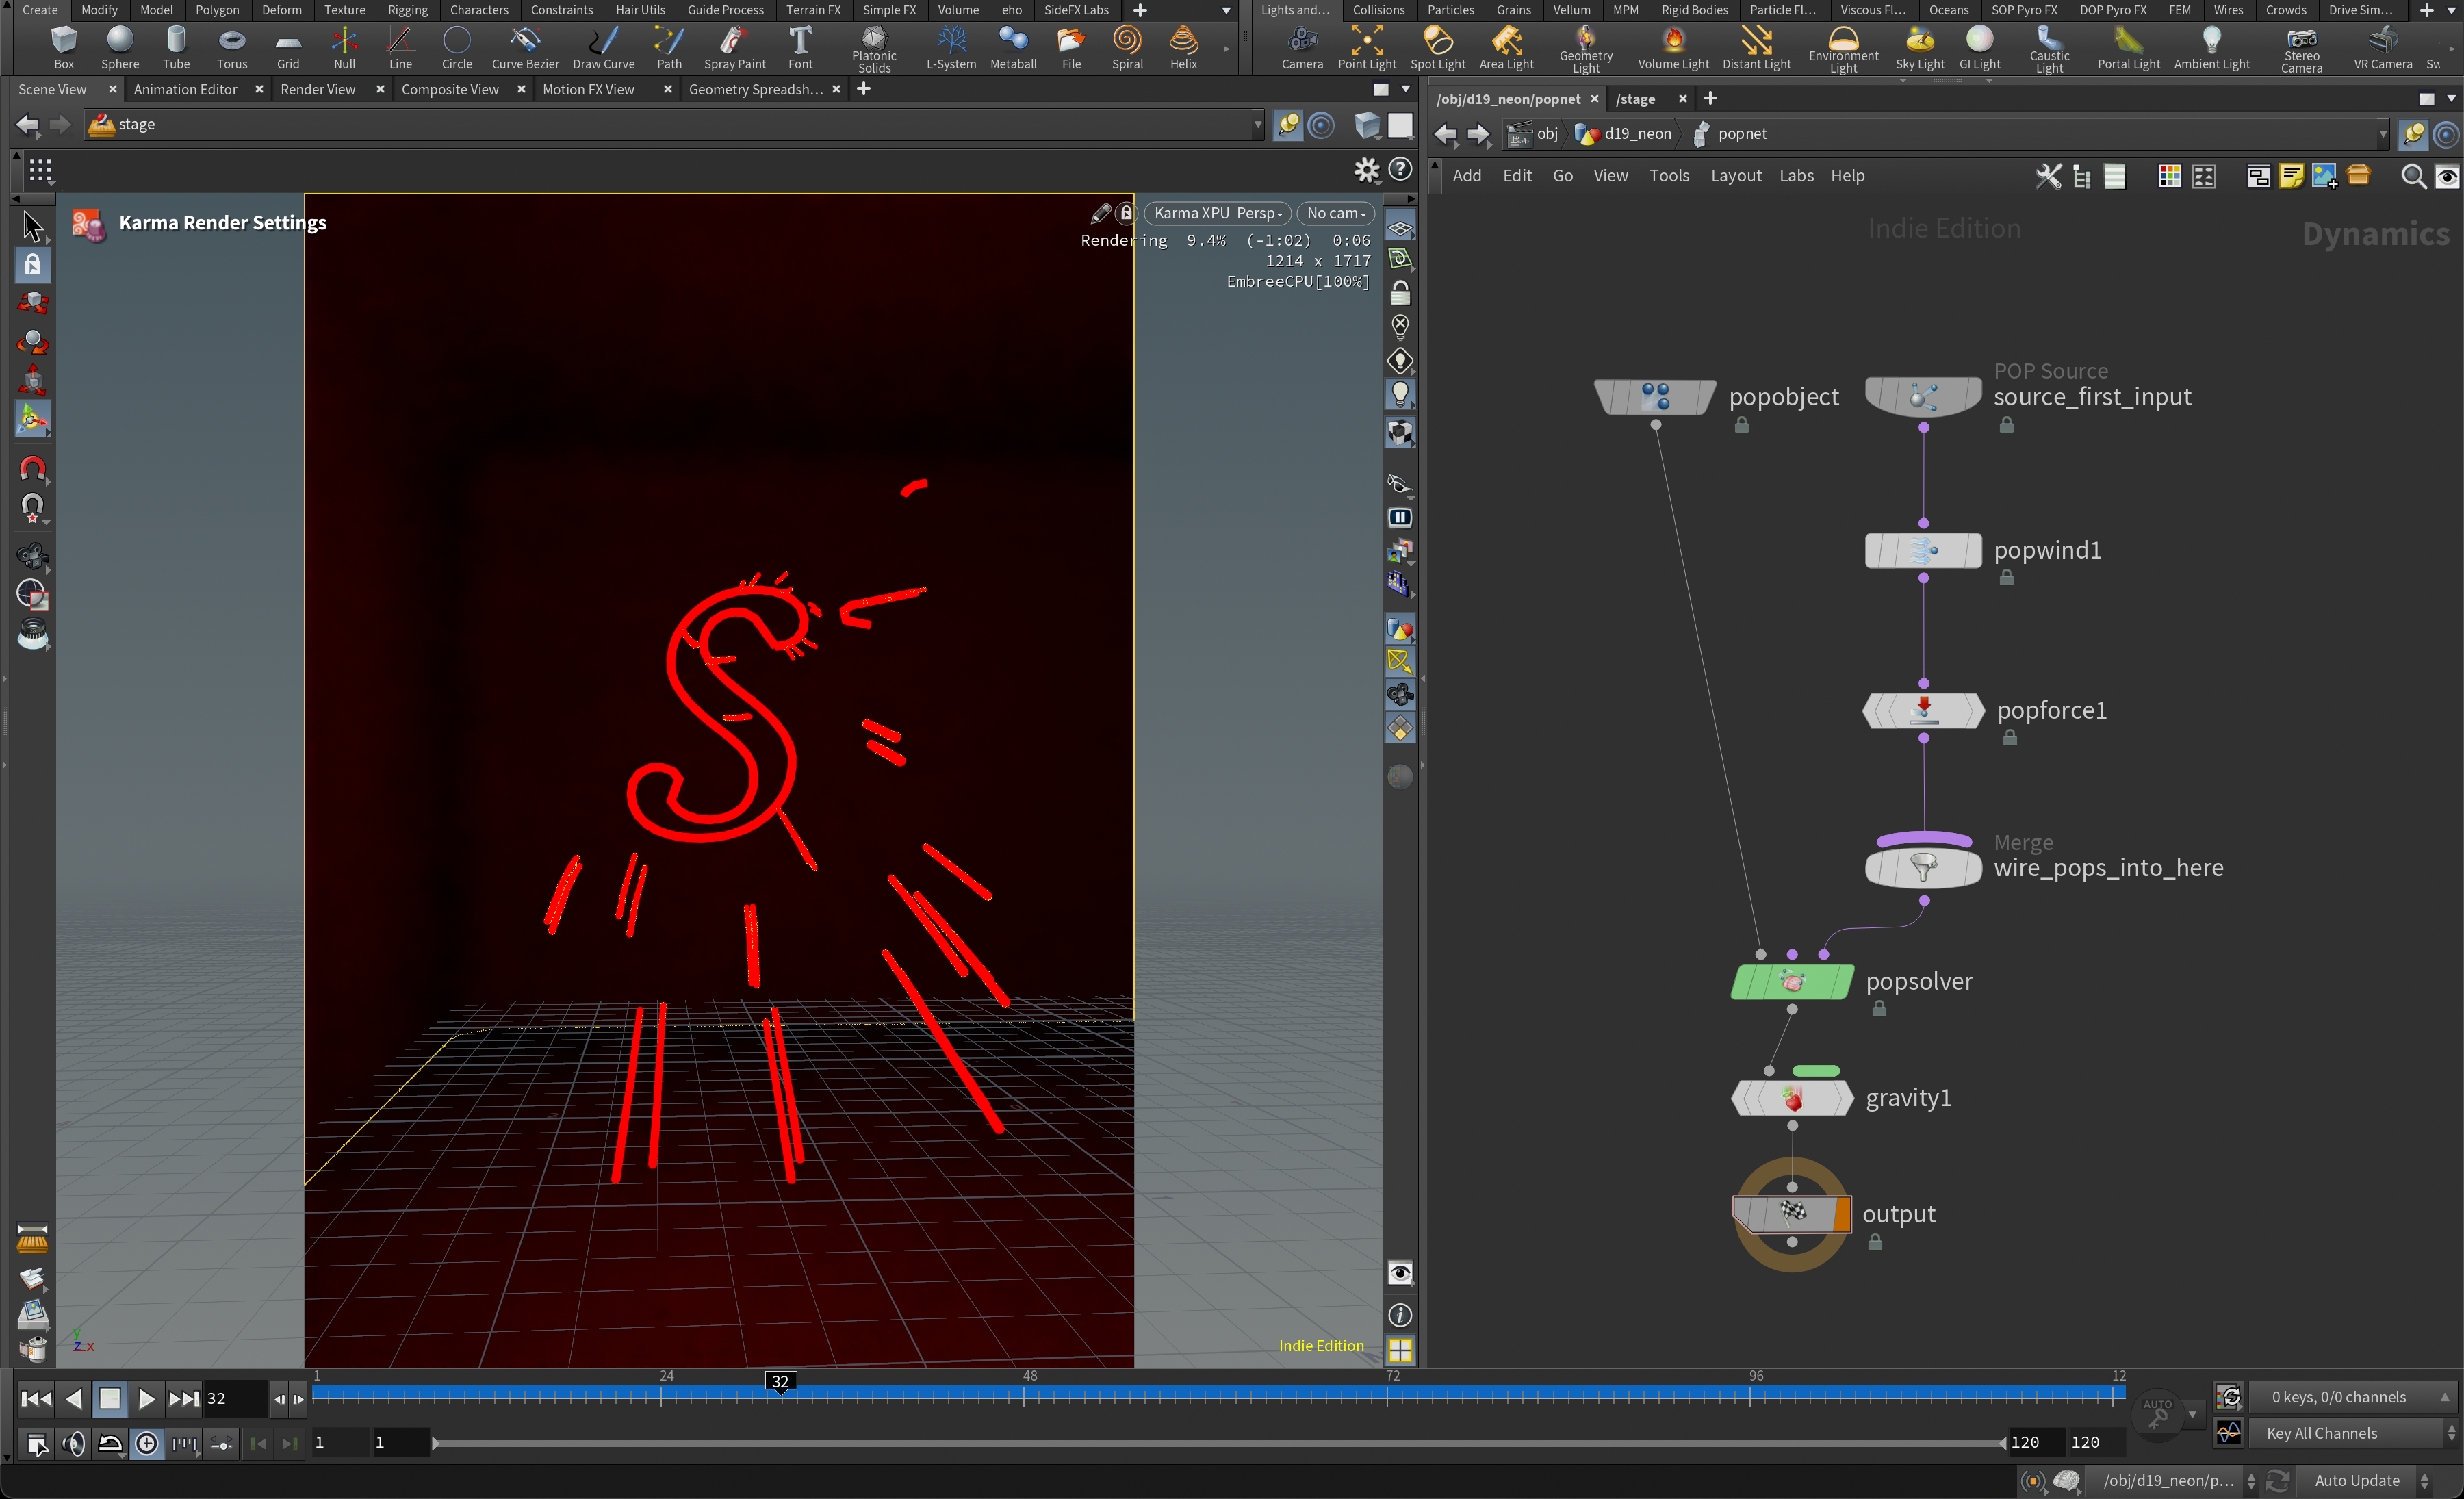Open the Karma XPU Persp dropdown
The height and width of the screenshot is (1499, 2464).
tap(1216, 213)
